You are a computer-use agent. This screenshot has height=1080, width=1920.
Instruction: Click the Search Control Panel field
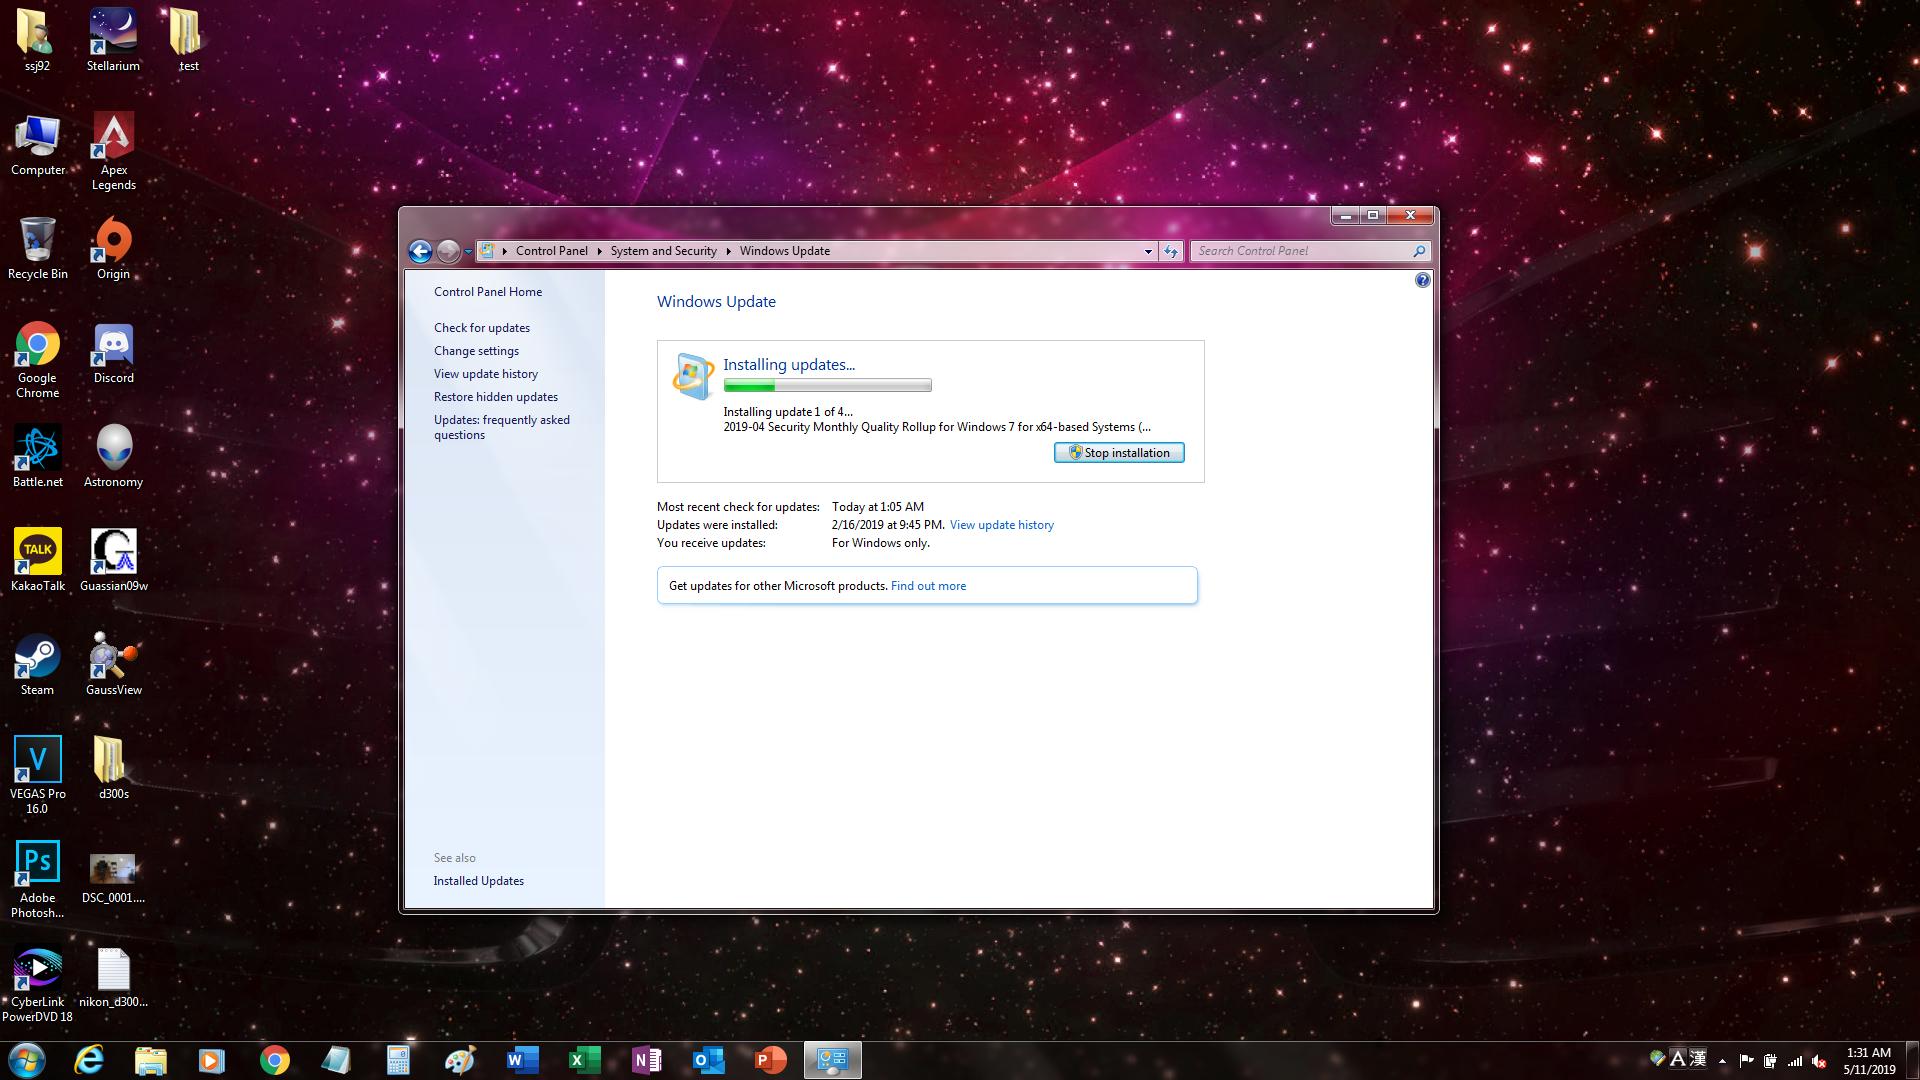pyautogui.click(x=1300, y=251)
